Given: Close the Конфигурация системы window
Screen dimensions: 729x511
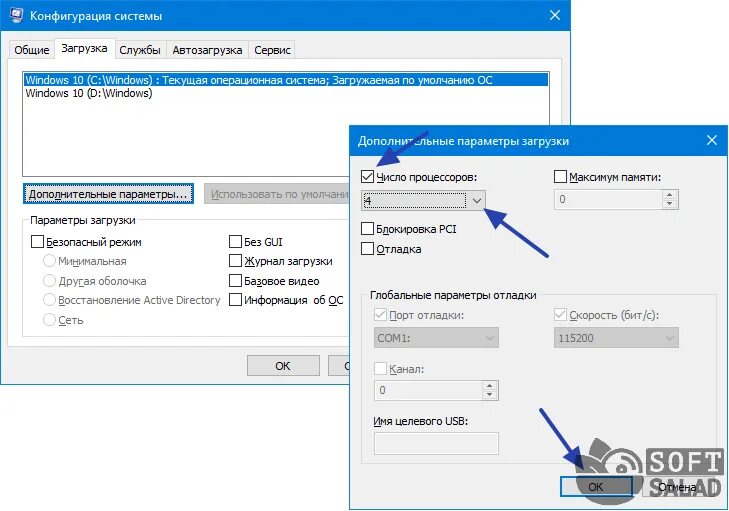Looking at the screenshot, I should pos(555,15).
